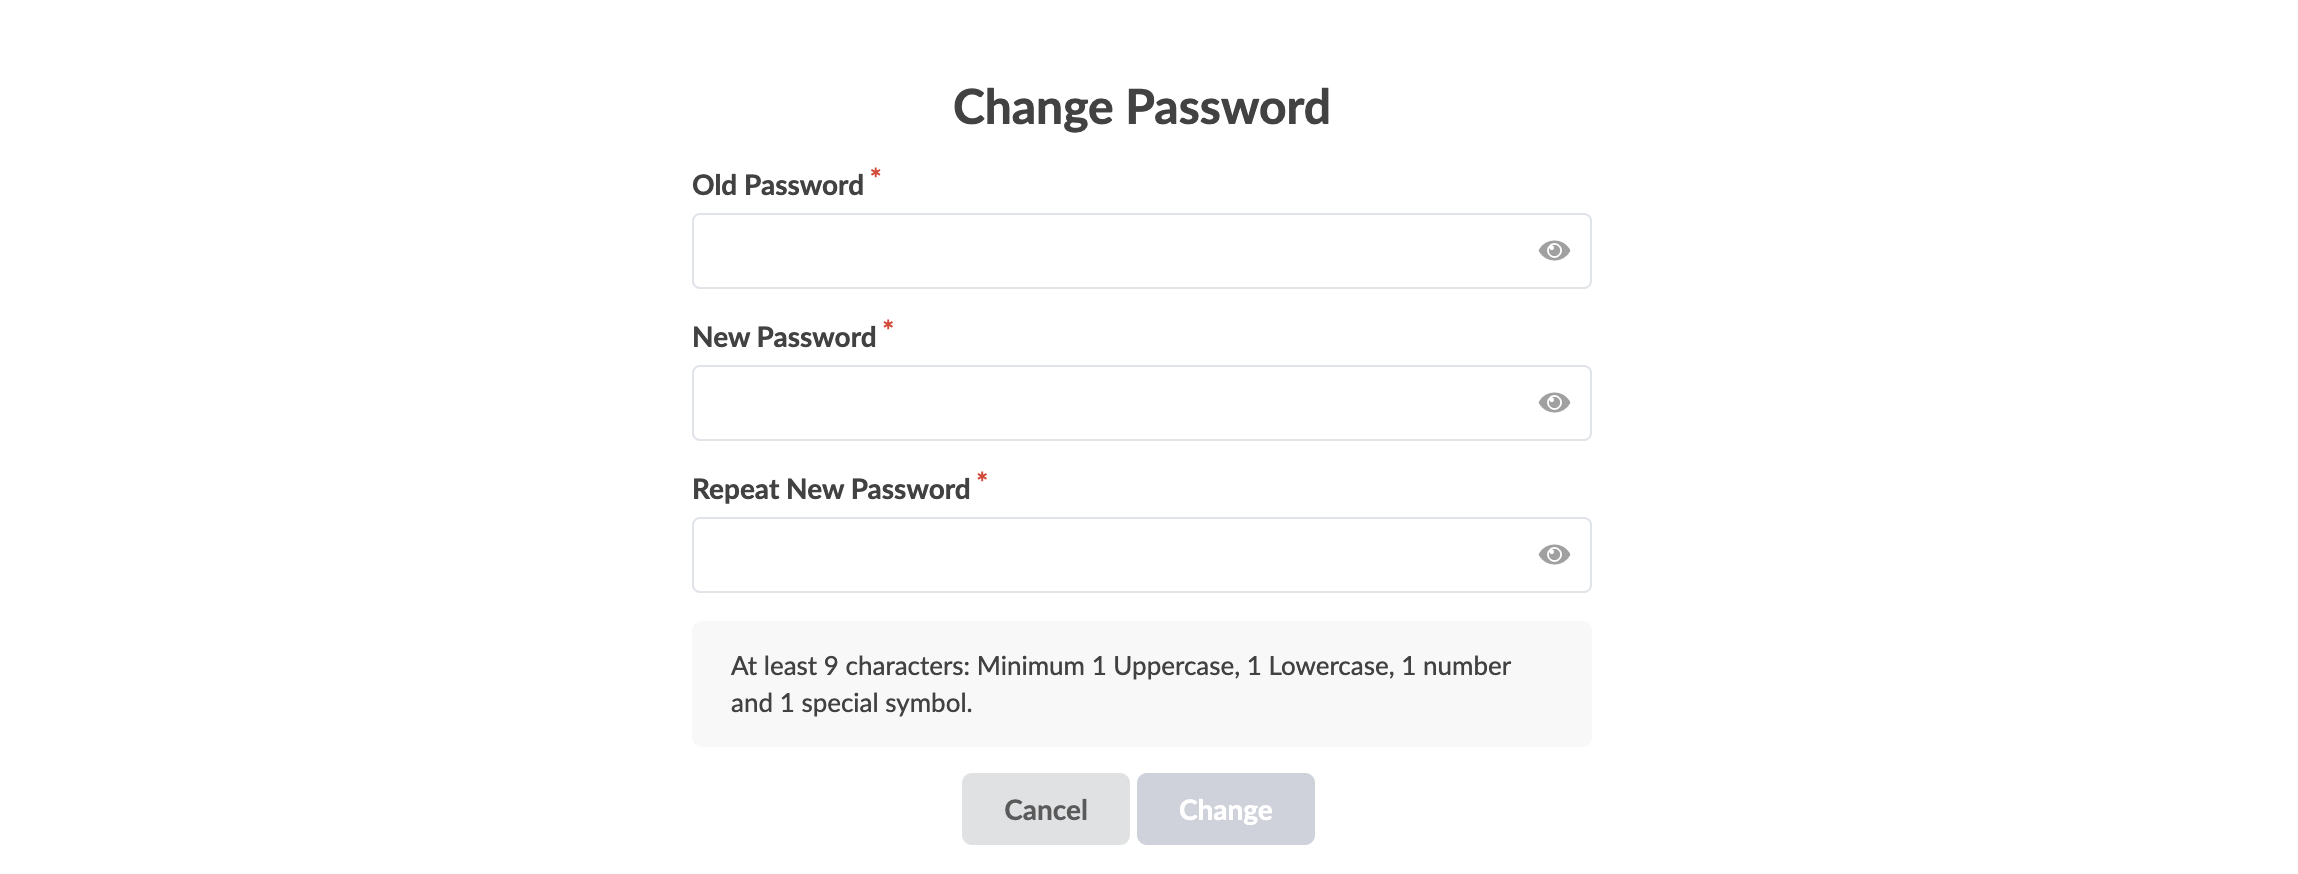Click "special symbol" in the requirements text
Screen dimensions: 2298x874
pyautogui.click(x=885, y=703)
